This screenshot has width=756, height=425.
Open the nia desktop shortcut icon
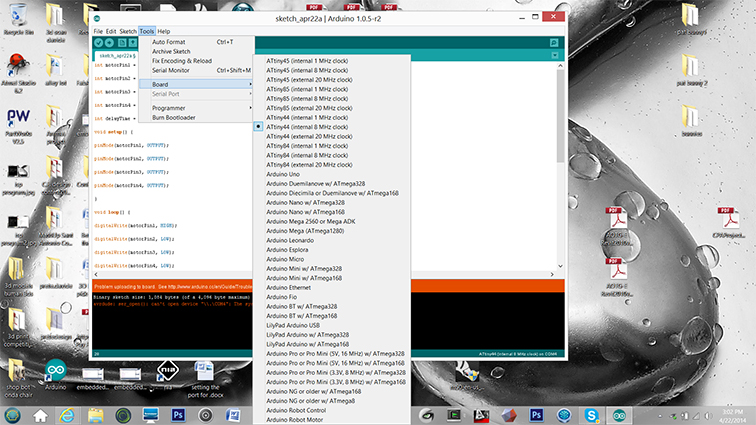click(167, 374)
